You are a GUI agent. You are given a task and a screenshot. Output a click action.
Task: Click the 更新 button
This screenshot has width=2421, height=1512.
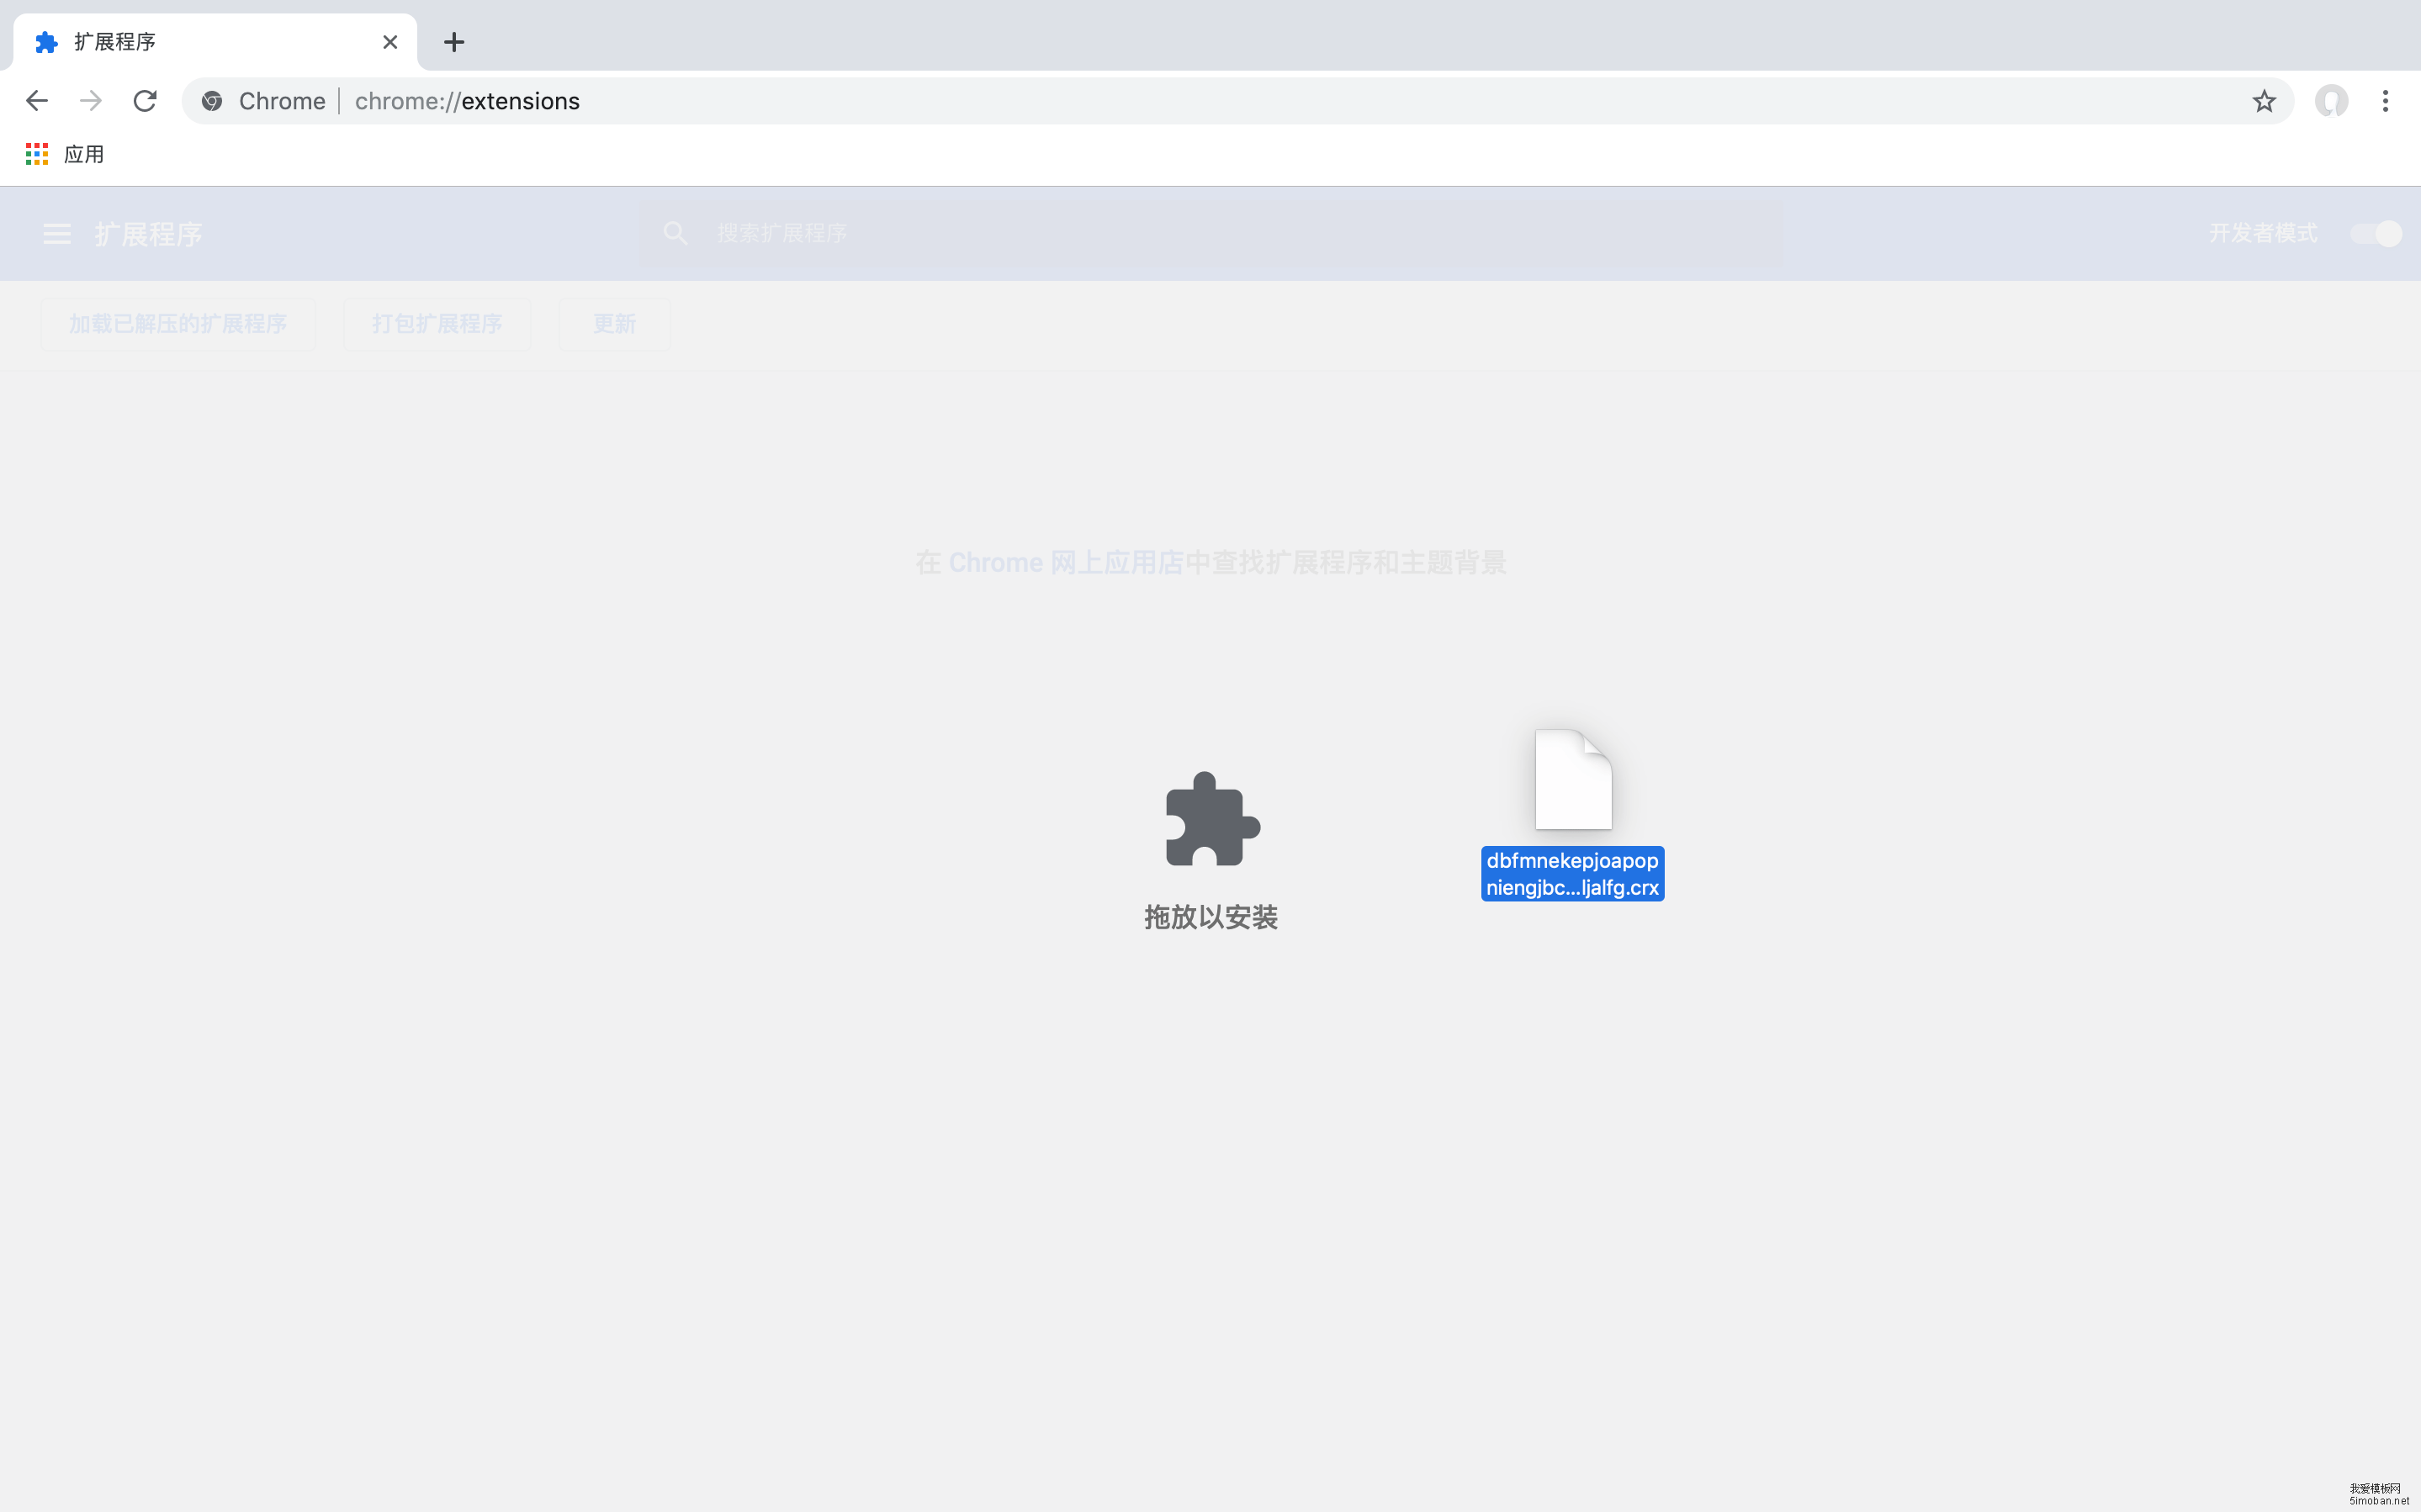tap(614, 323)
